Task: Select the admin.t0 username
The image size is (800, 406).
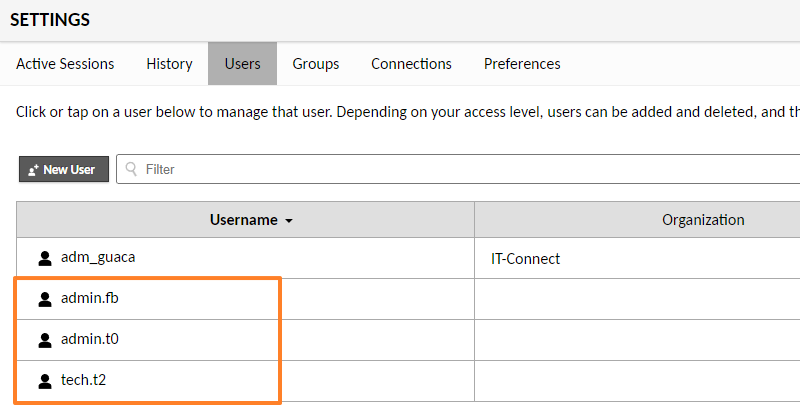Action: coord(90,340)
